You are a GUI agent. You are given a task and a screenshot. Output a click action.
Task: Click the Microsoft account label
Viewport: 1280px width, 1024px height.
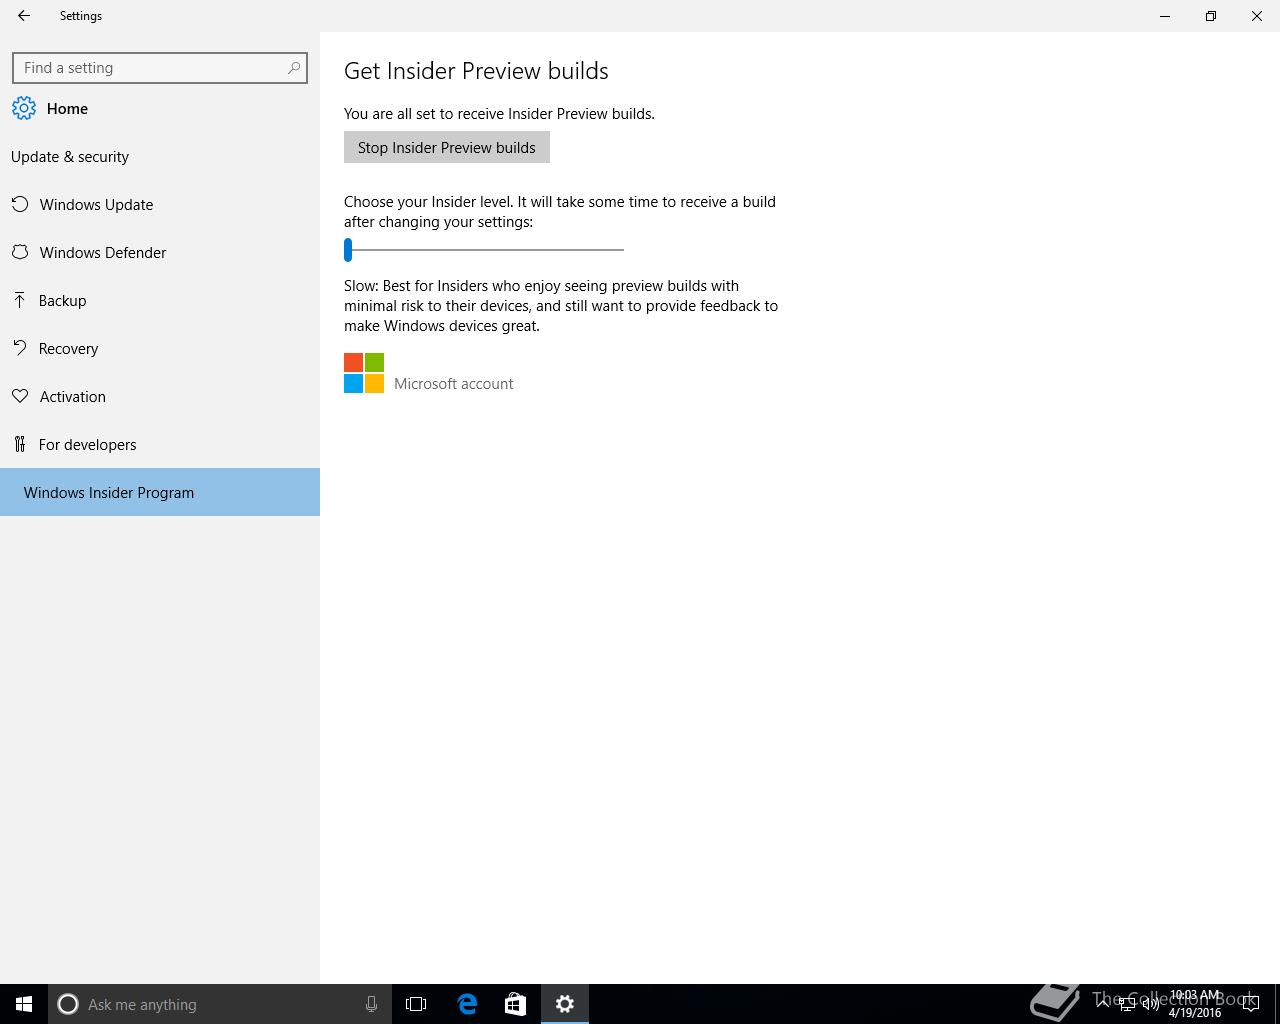pos(453,384)
